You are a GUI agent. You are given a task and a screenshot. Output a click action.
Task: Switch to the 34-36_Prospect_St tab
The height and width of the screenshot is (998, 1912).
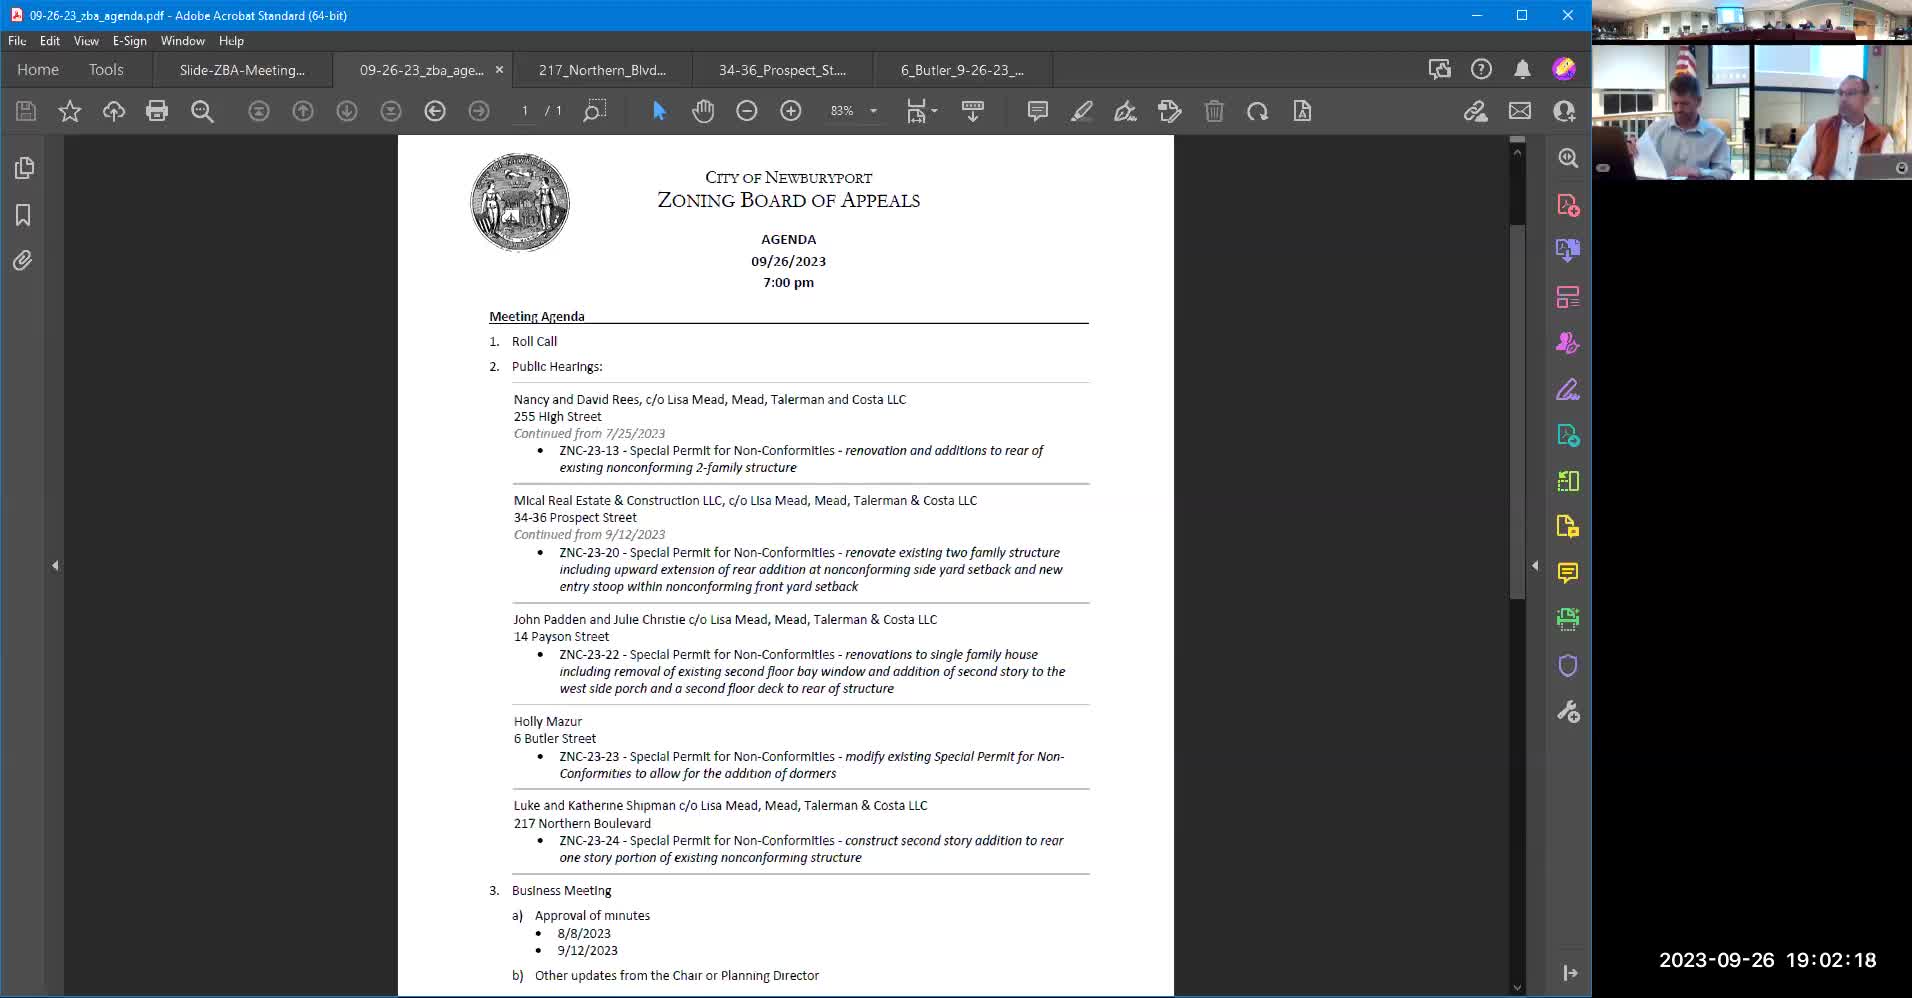click(782, 70)
